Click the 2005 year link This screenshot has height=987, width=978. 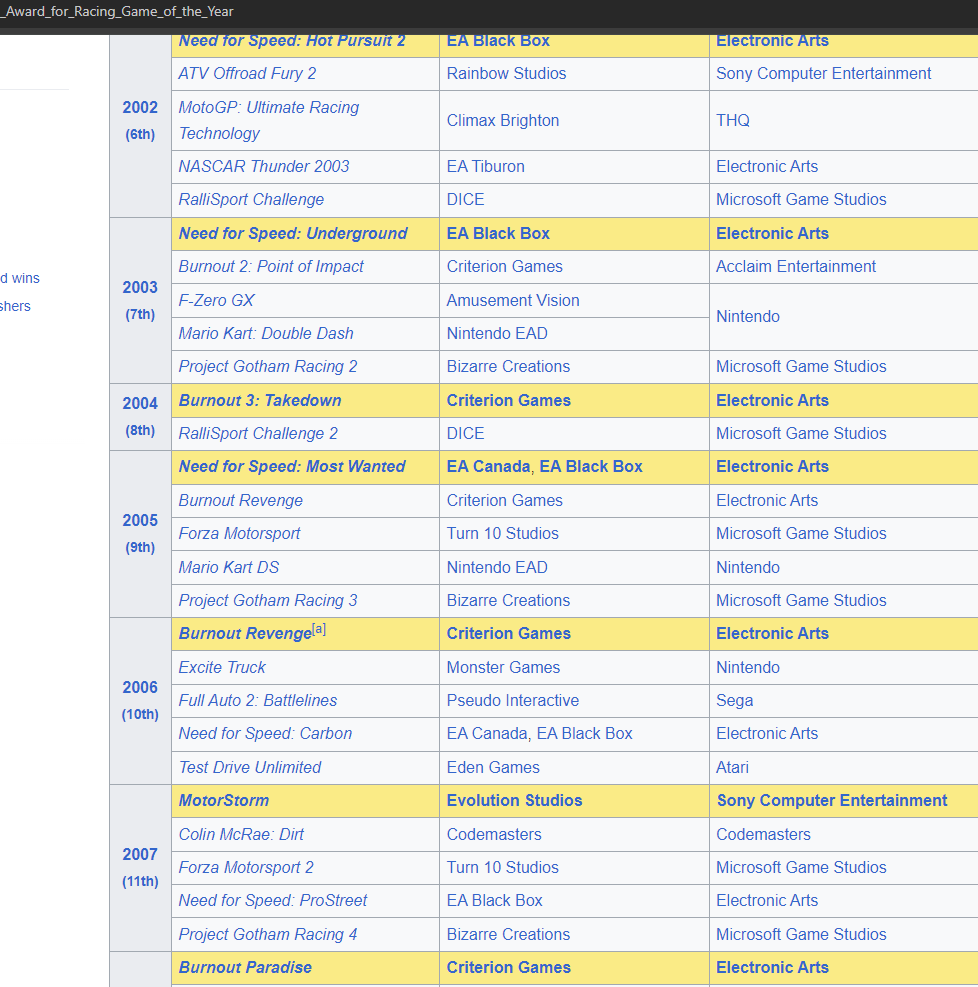140,521
